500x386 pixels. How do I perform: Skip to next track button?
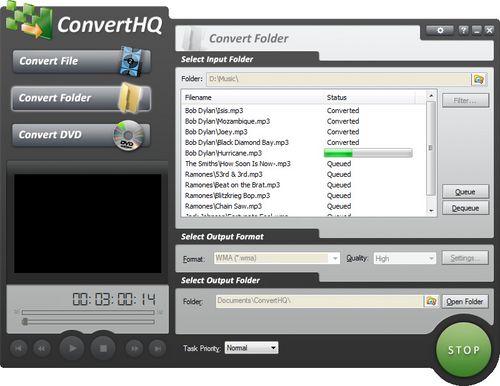157,349
